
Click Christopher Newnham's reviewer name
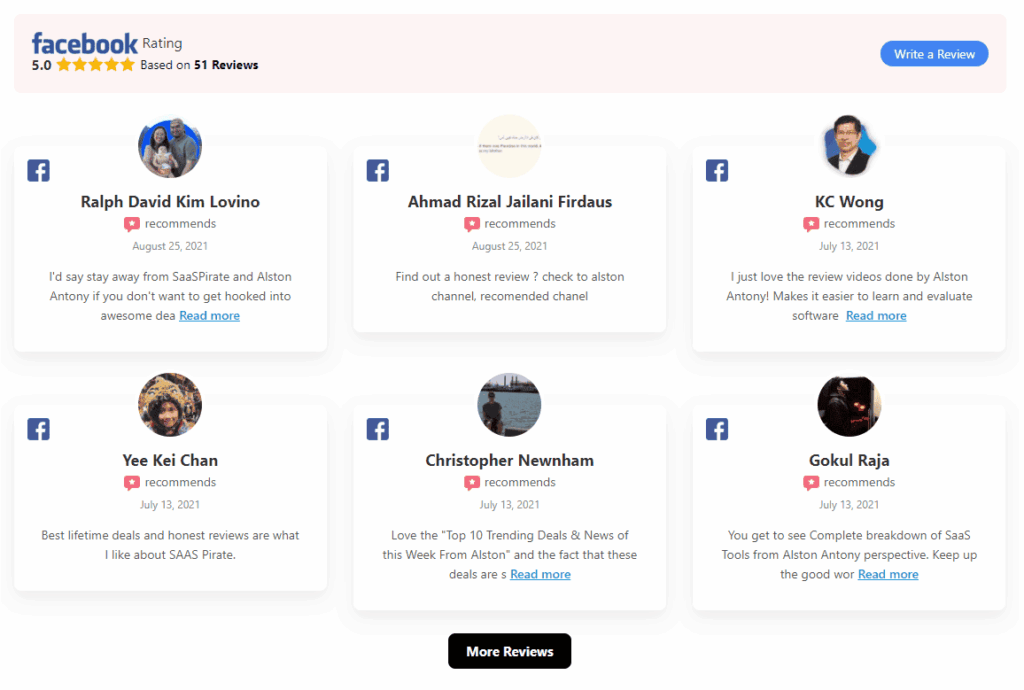click(x=509, y=461)
